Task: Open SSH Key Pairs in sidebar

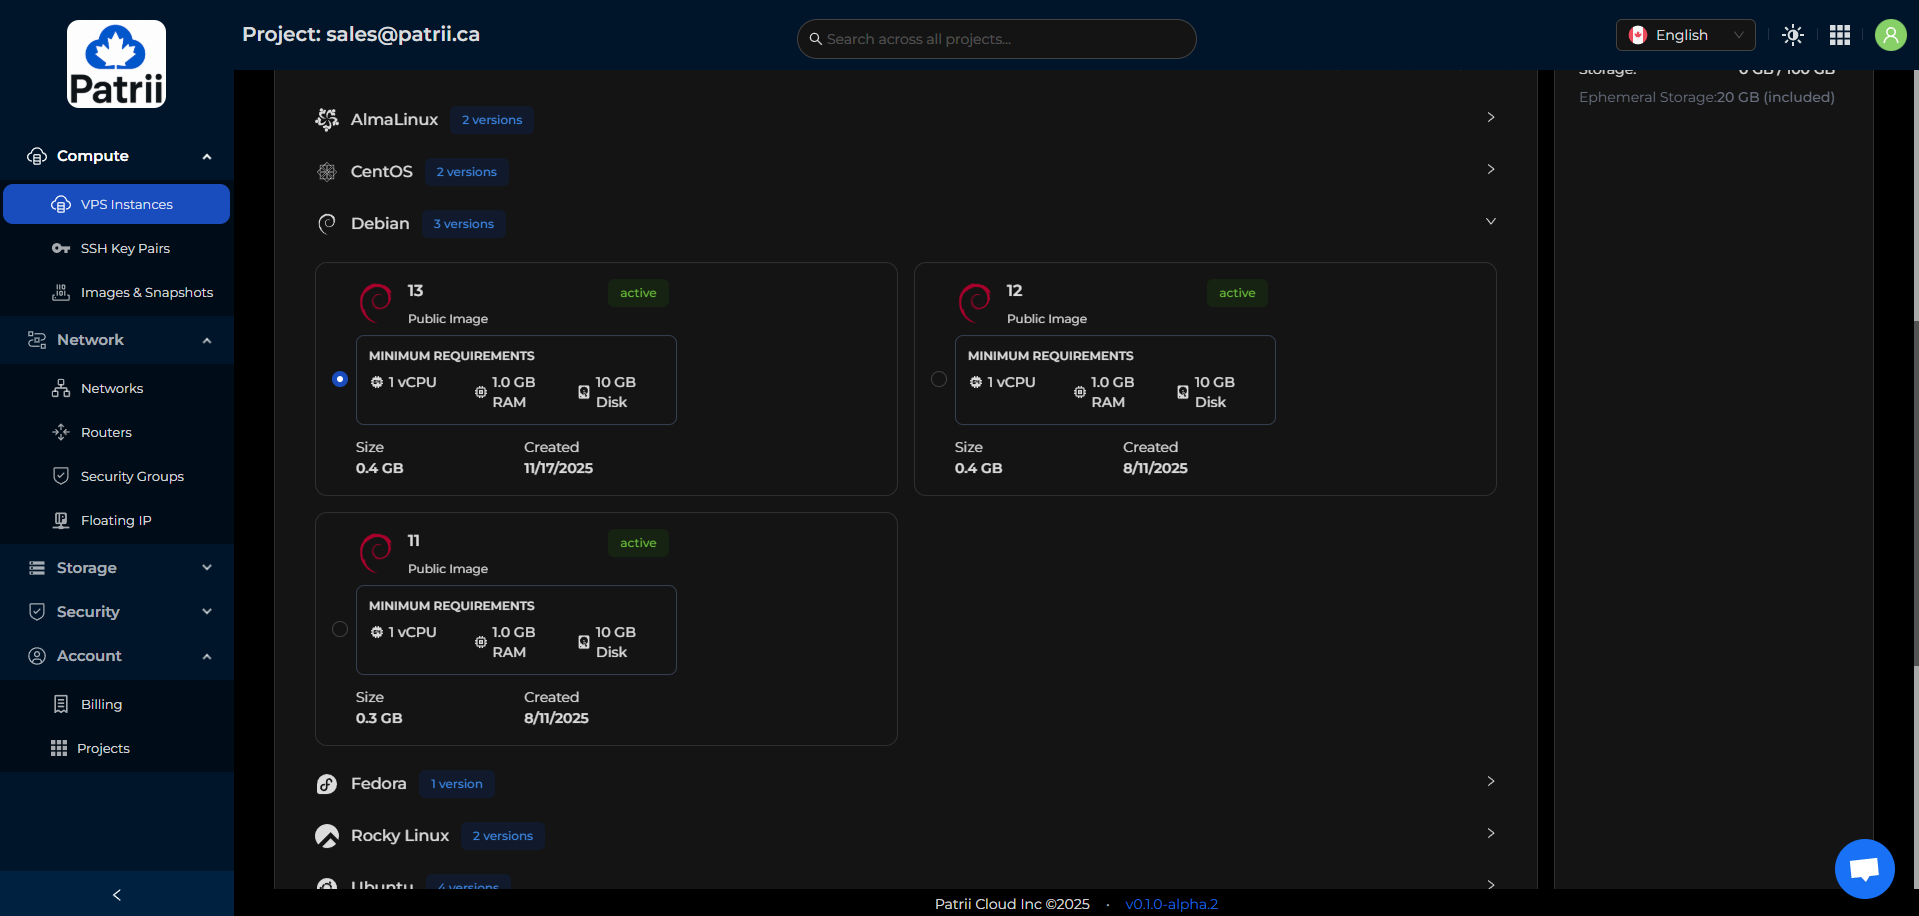Action: [125, 248]
